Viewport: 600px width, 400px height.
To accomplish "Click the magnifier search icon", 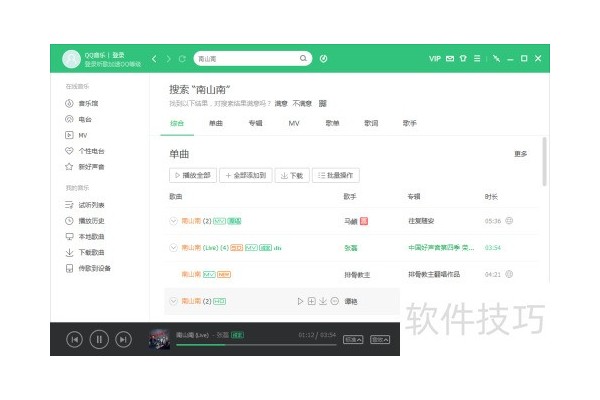I will click(303, 58).
